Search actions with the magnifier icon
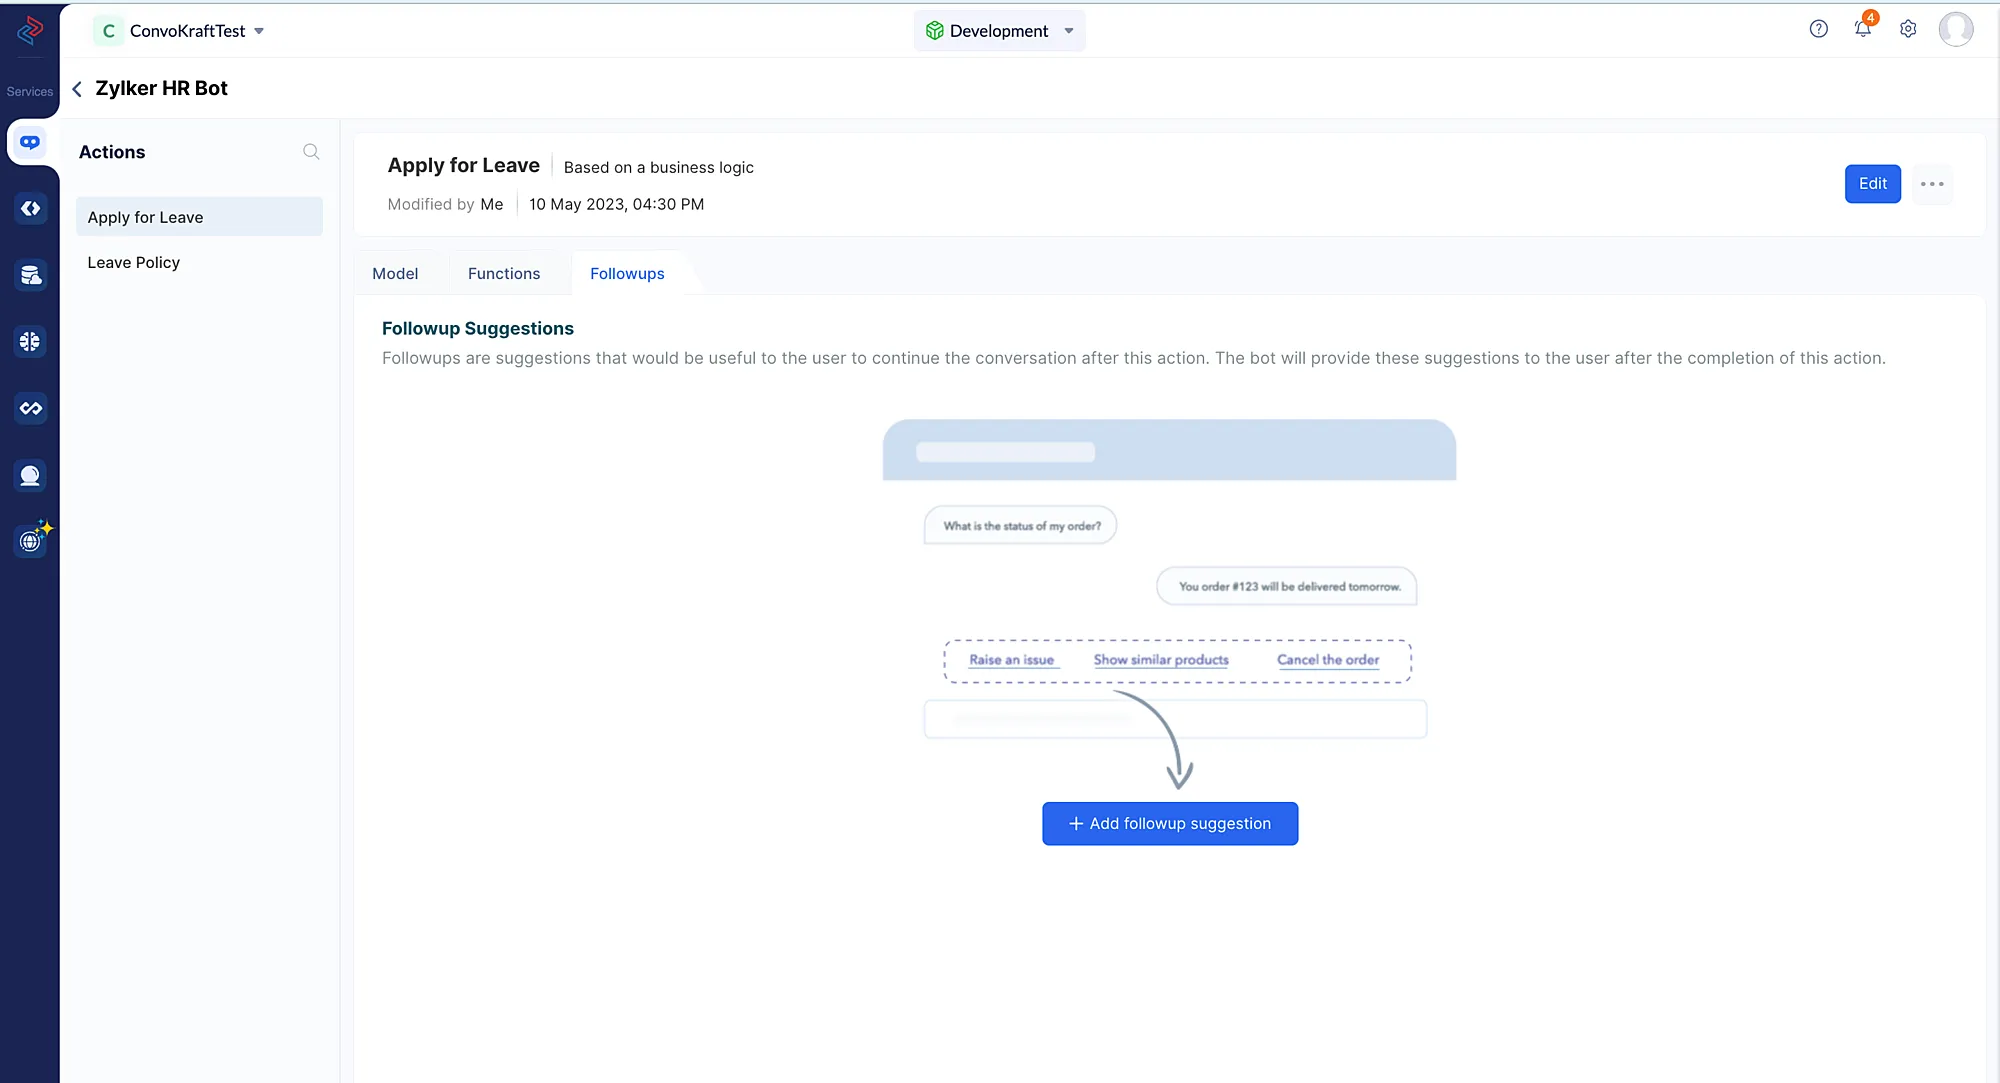 [311, 152]
